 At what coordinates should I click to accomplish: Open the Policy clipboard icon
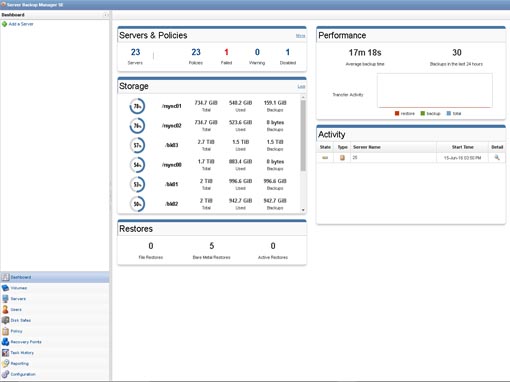coord(5,331)
